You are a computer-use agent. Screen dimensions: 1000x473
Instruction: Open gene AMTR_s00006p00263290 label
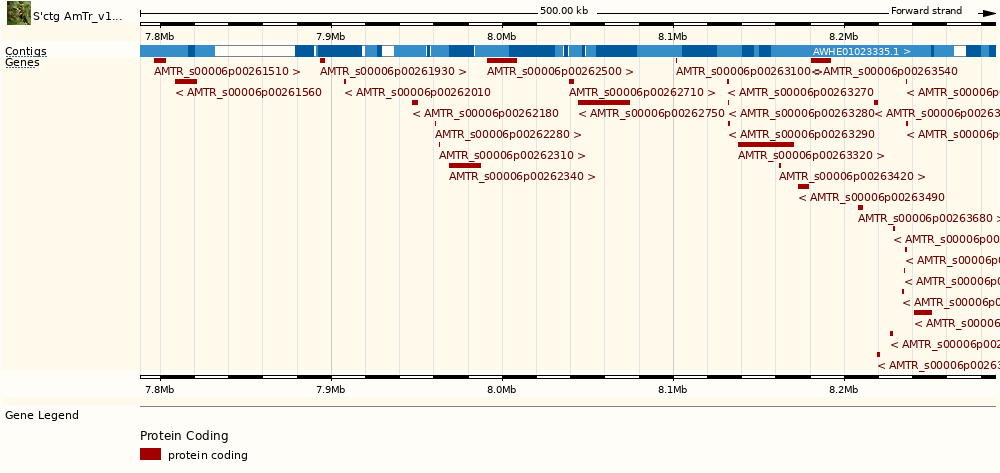(x=802, y=135)
